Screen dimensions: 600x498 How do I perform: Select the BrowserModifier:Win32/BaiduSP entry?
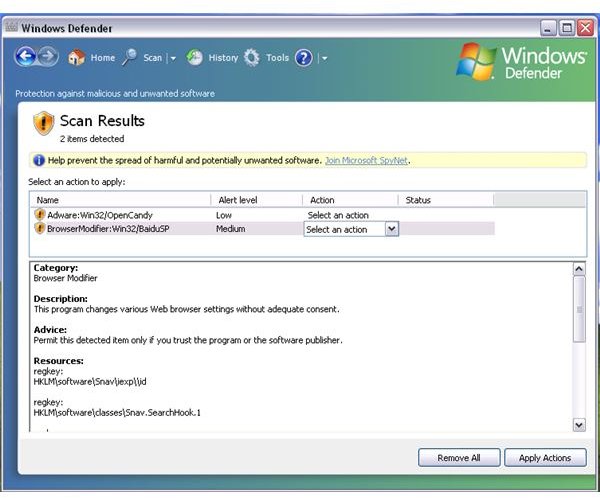point(108,229)
